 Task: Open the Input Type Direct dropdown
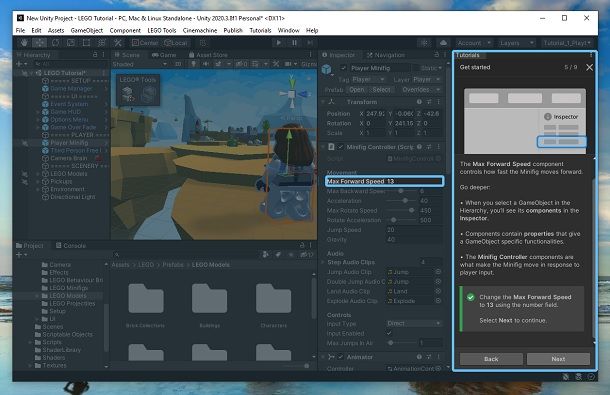pyautogui.click(x=414, y=323)
